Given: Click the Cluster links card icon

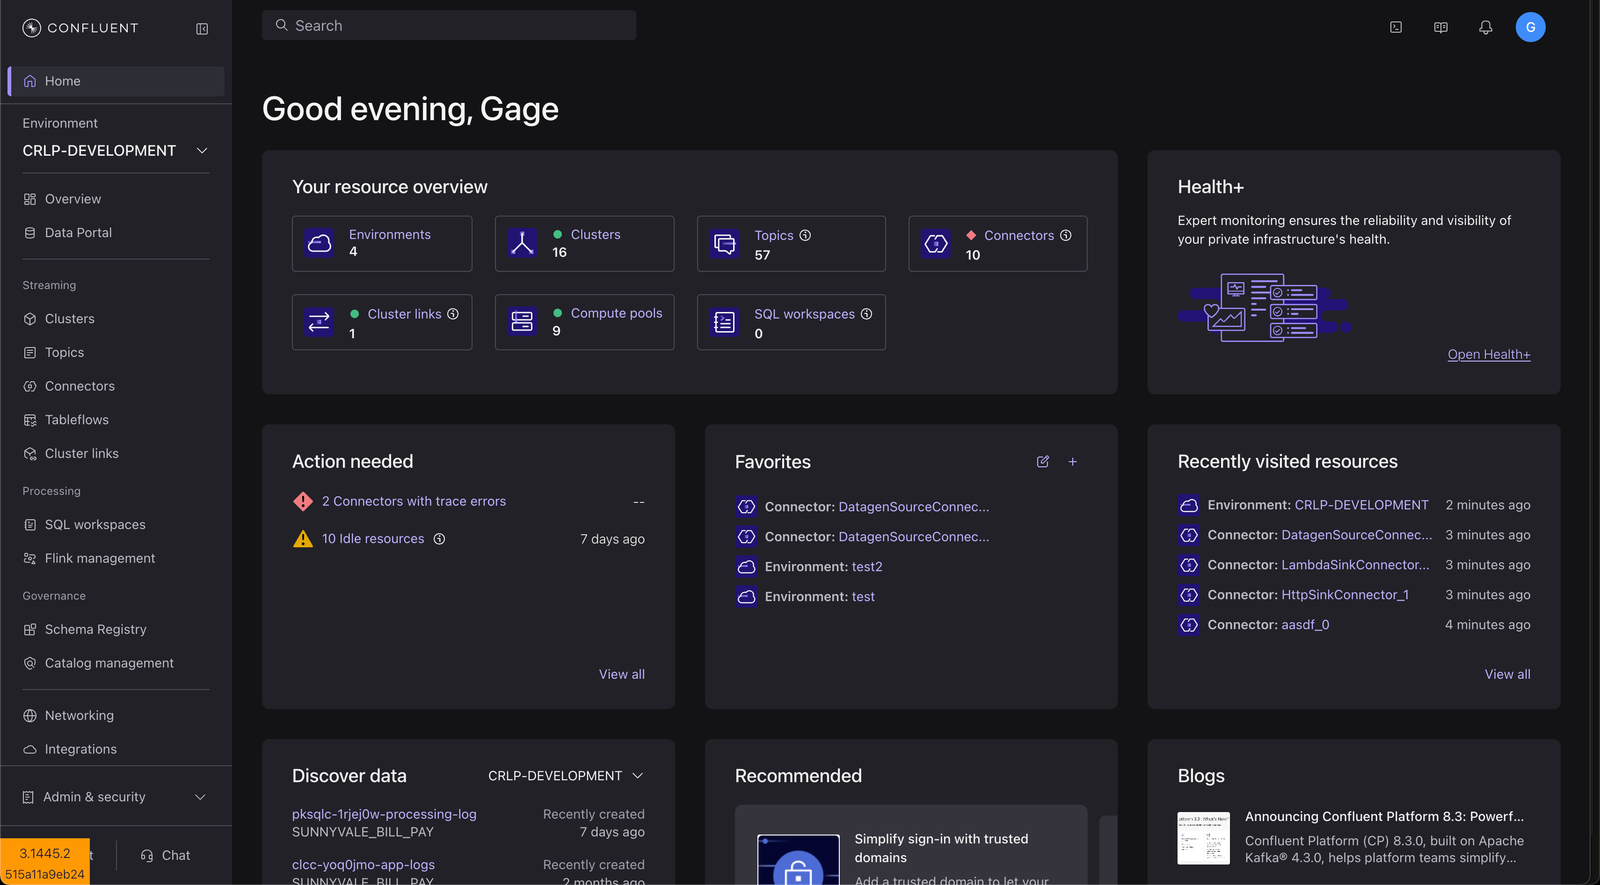Looking at the screenshot, I should click(x=320, y=322).
